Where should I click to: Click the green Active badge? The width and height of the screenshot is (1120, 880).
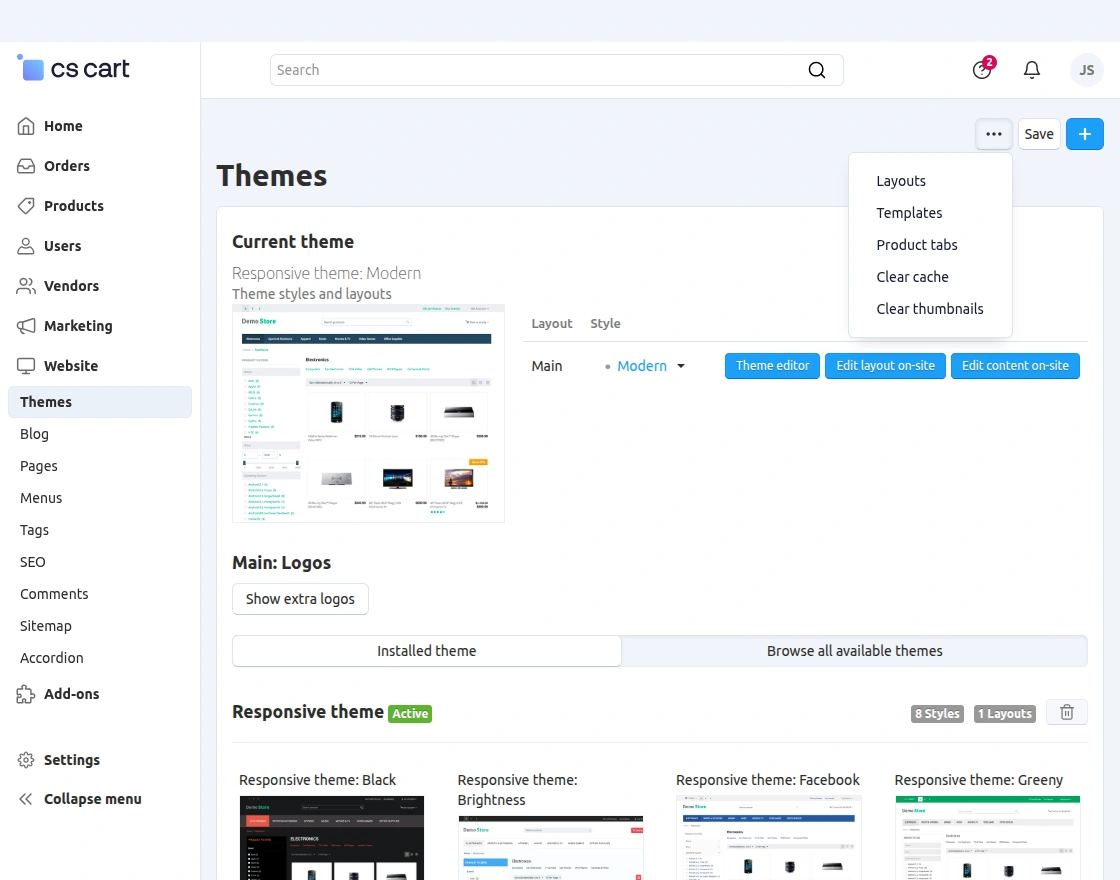(410, 714)
